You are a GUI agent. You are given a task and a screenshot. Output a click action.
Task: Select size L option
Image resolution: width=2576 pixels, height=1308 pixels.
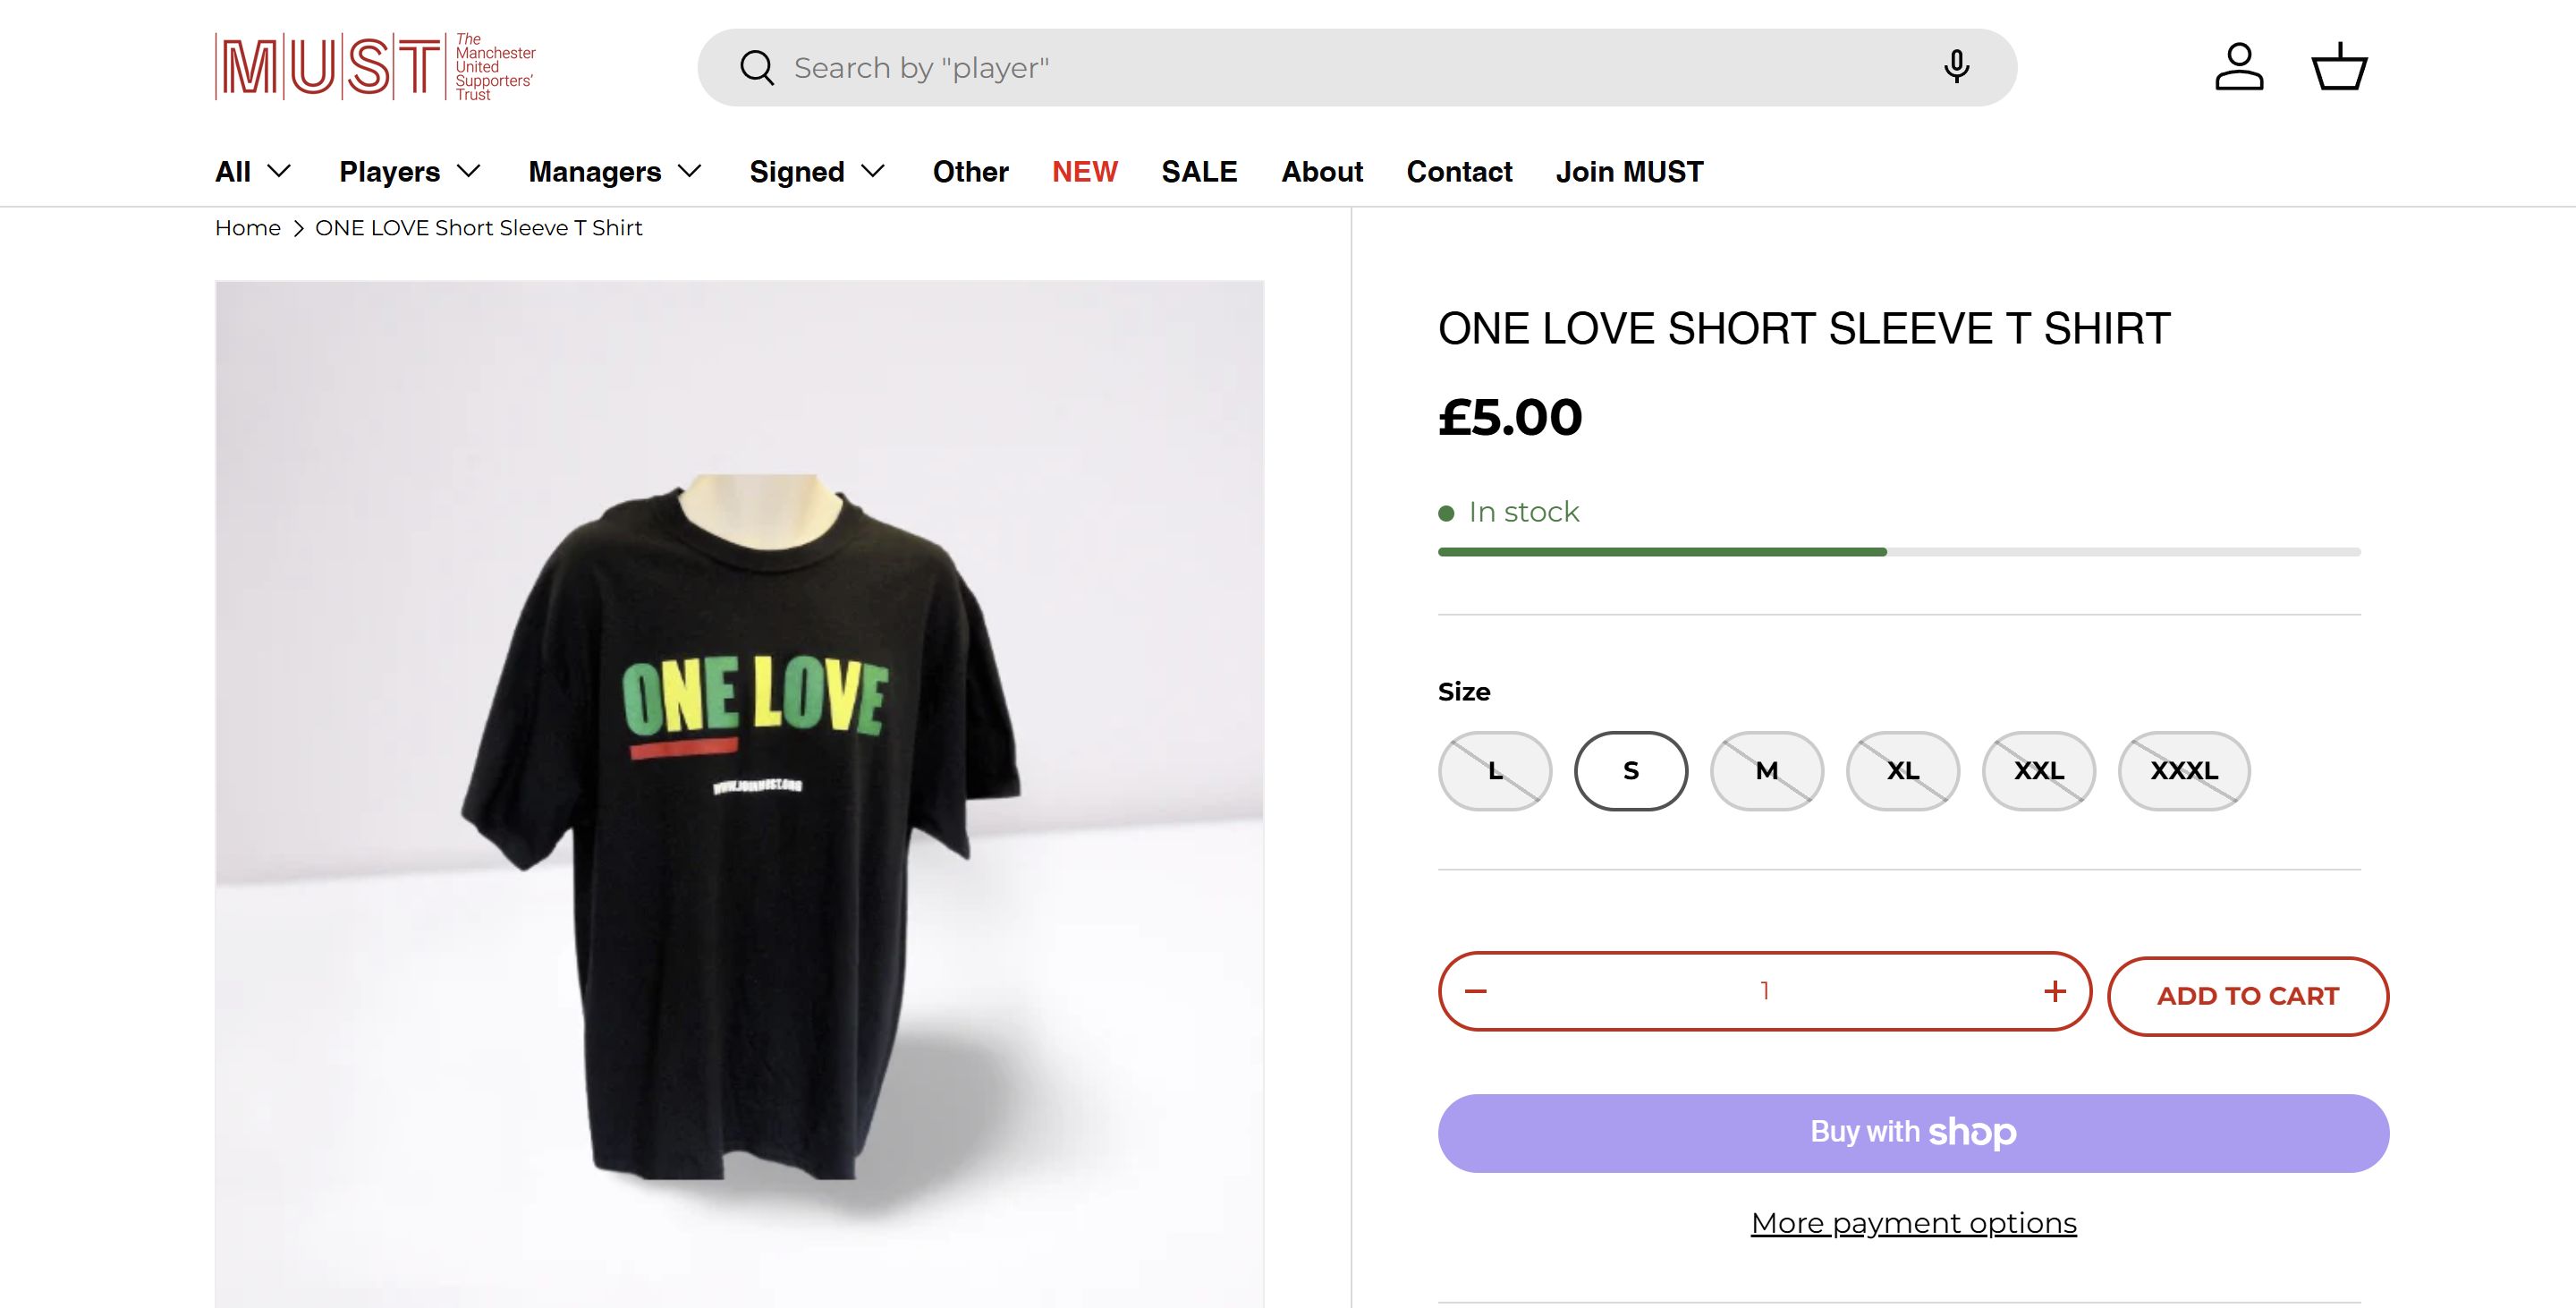[1495, 771]
